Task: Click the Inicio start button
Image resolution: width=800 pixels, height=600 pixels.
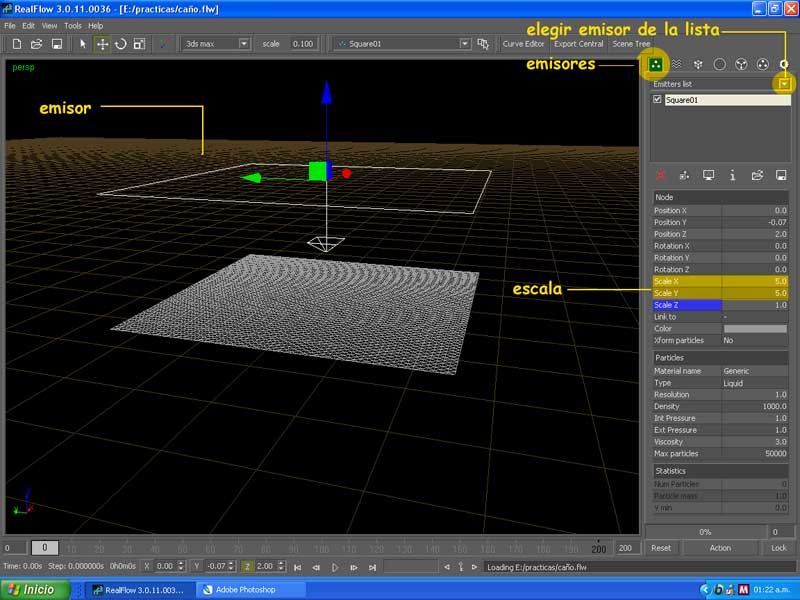Action: tap(35, 590)
